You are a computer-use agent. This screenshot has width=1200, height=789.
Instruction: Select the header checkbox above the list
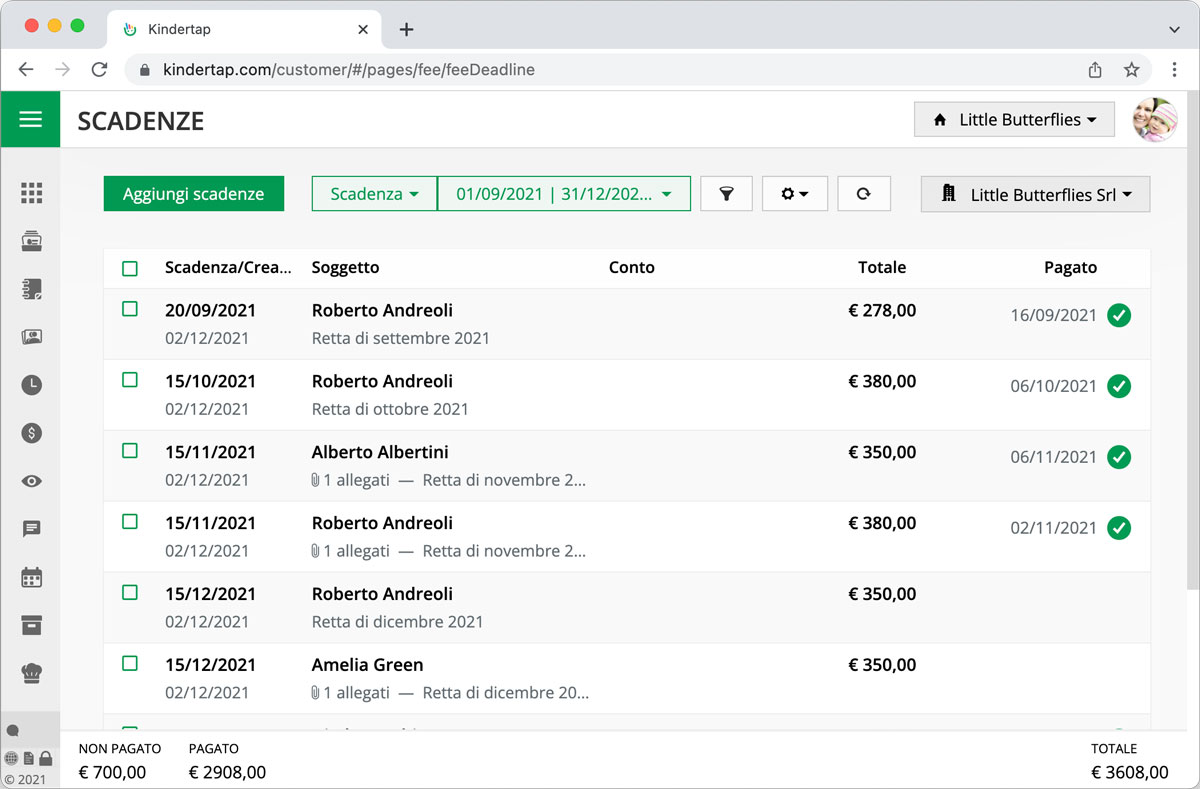pos(129,267)
